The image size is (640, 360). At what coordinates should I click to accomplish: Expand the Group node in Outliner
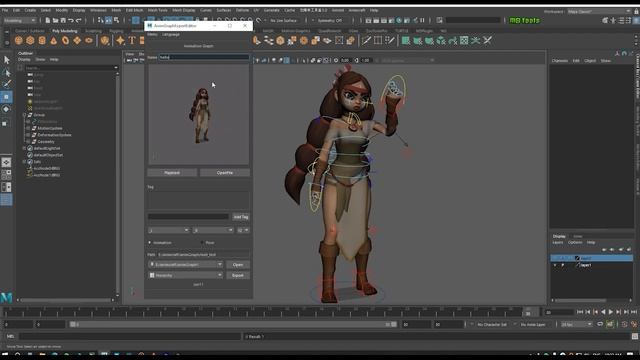click(24, 115)
